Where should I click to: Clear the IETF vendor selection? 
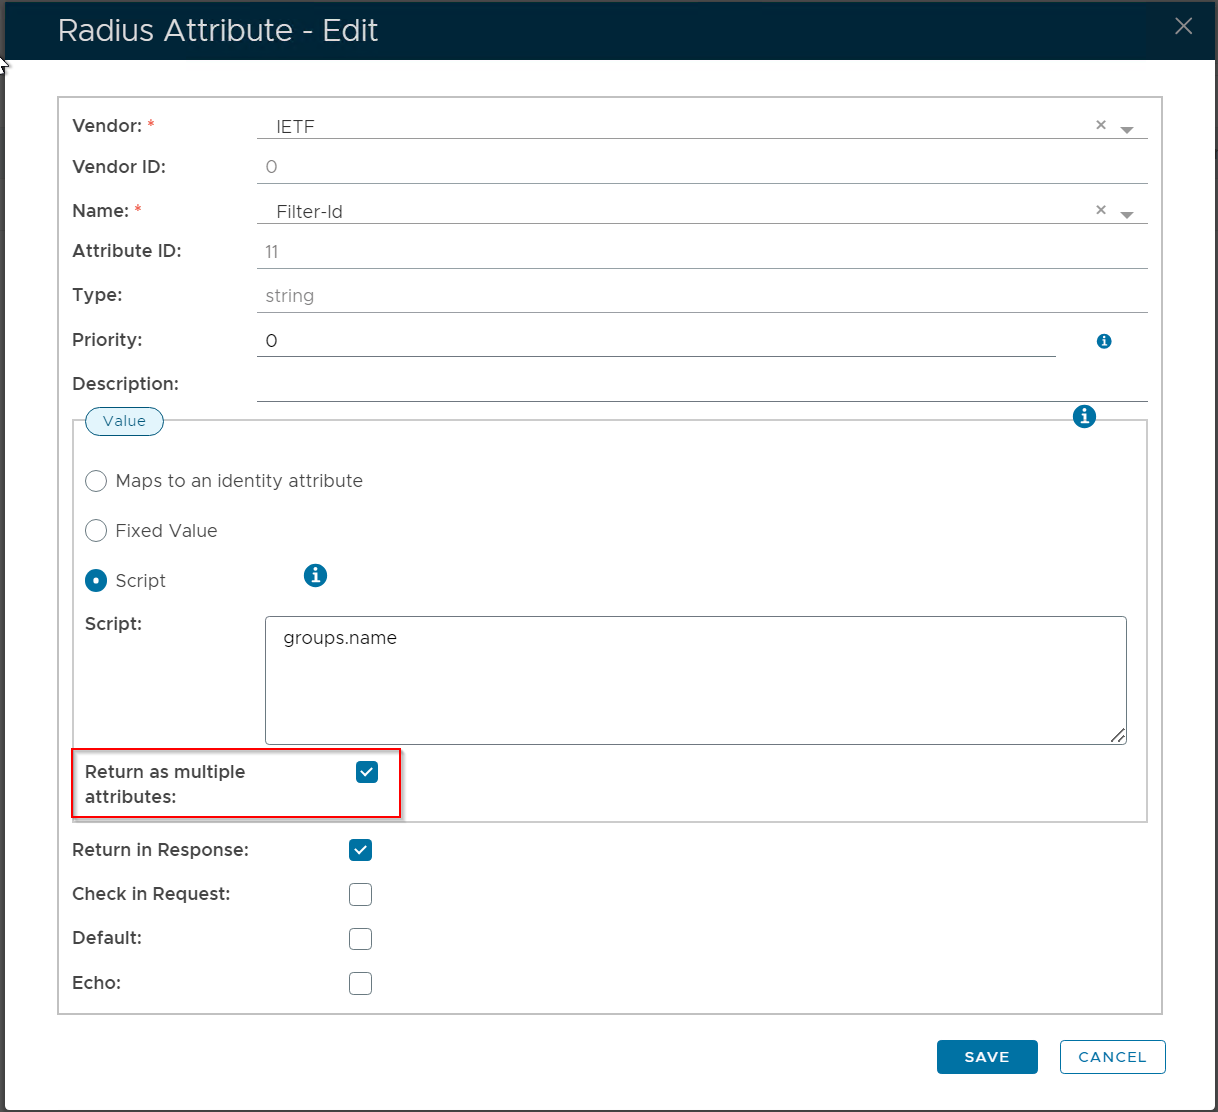coord(1100,125)
